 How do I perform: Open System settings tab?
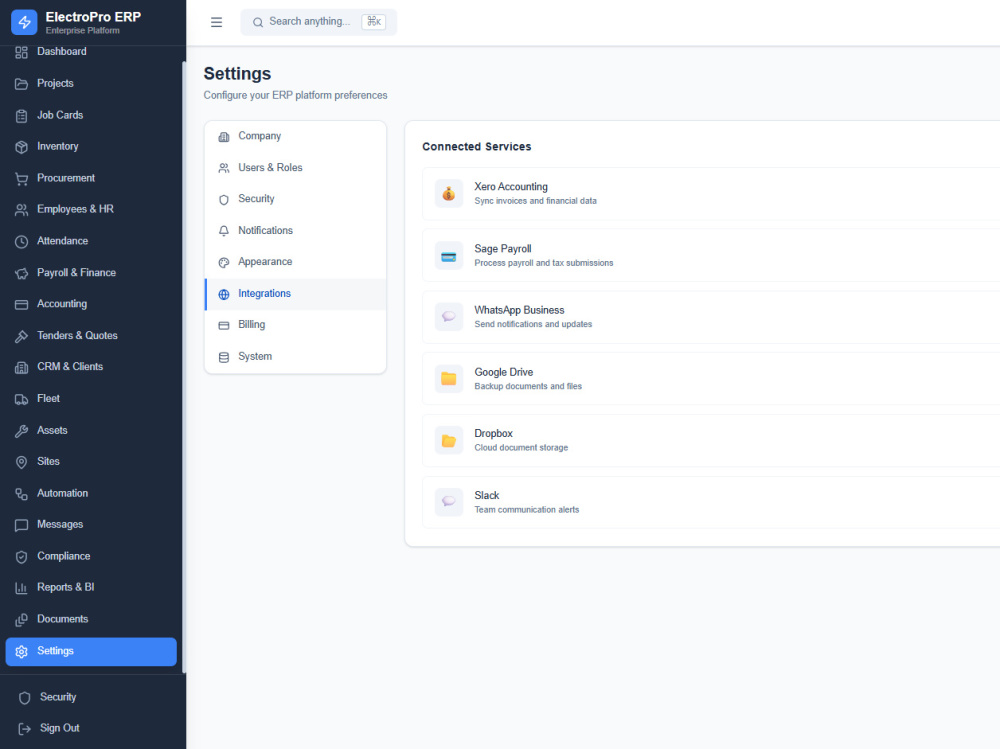pyautogui.click(x=295, y=357)
